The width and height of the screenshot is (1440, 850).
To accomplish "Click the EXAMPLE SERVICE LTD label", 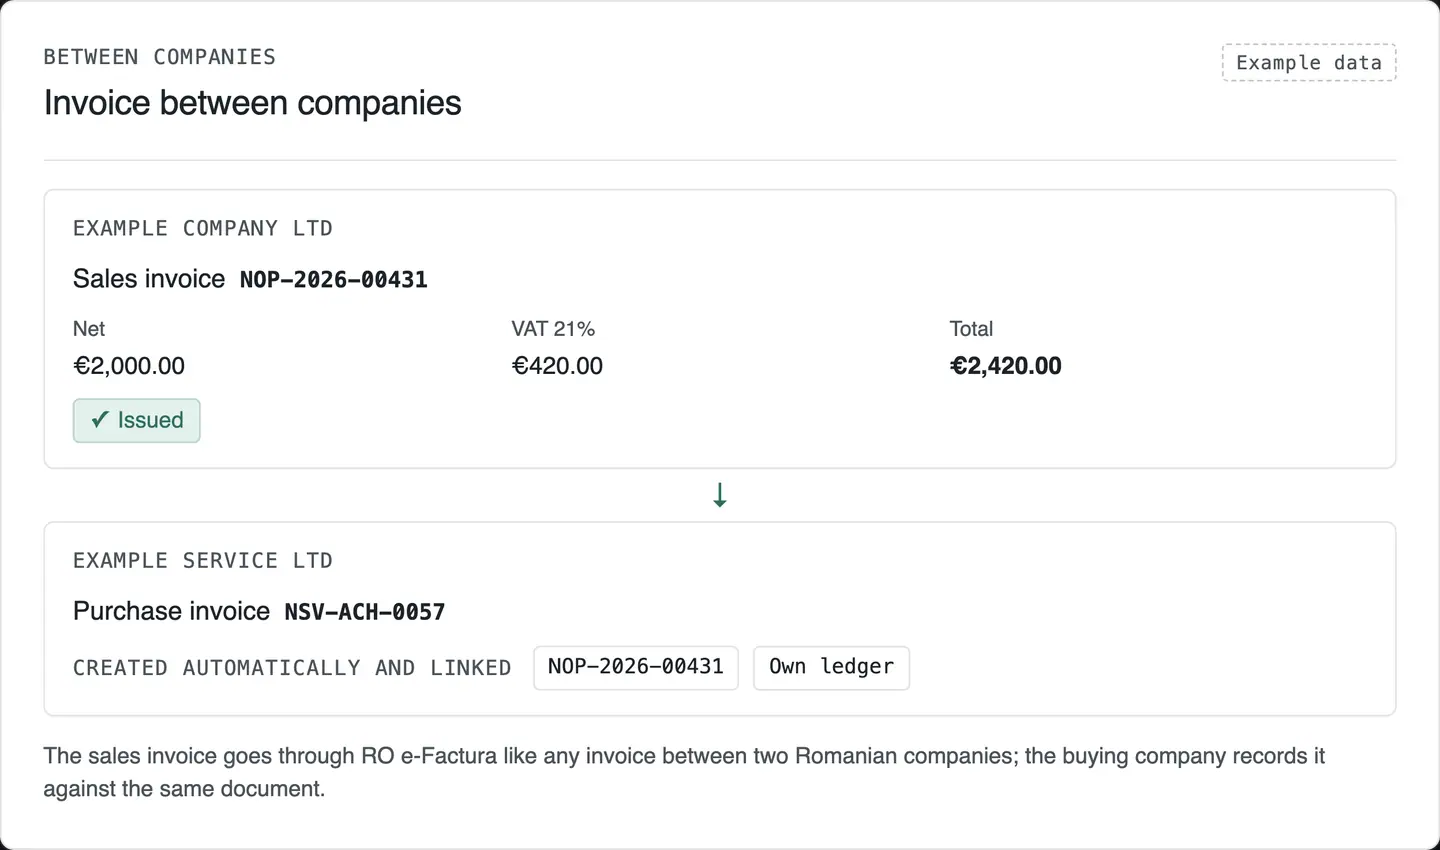I will (x=203, y=560).
